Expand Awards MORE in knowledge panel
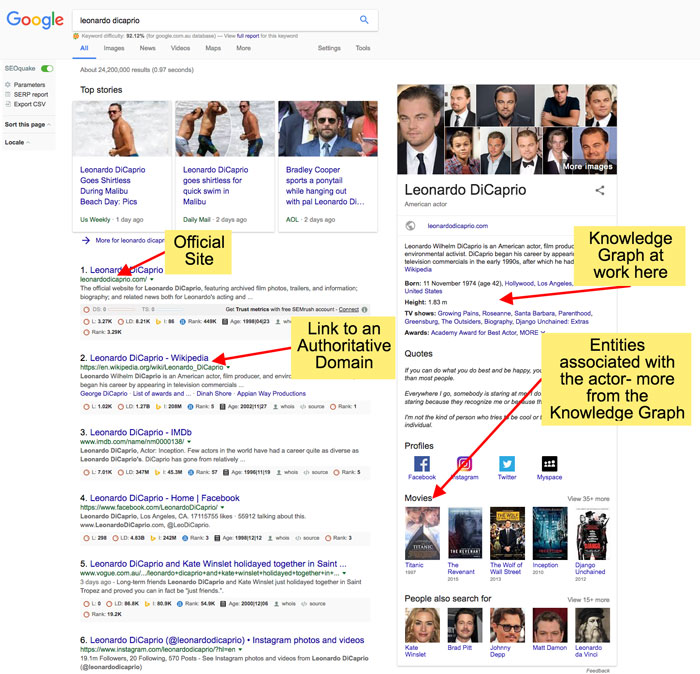Screen dimensions: 700x674 [532, 333]
